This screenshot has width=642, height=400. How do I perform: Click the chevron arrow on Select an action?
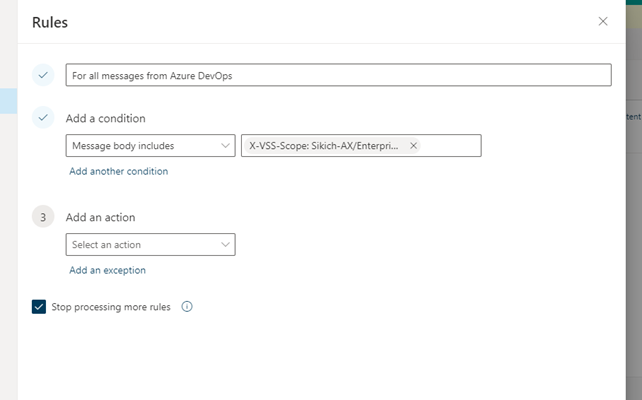[x=225, y=245]
